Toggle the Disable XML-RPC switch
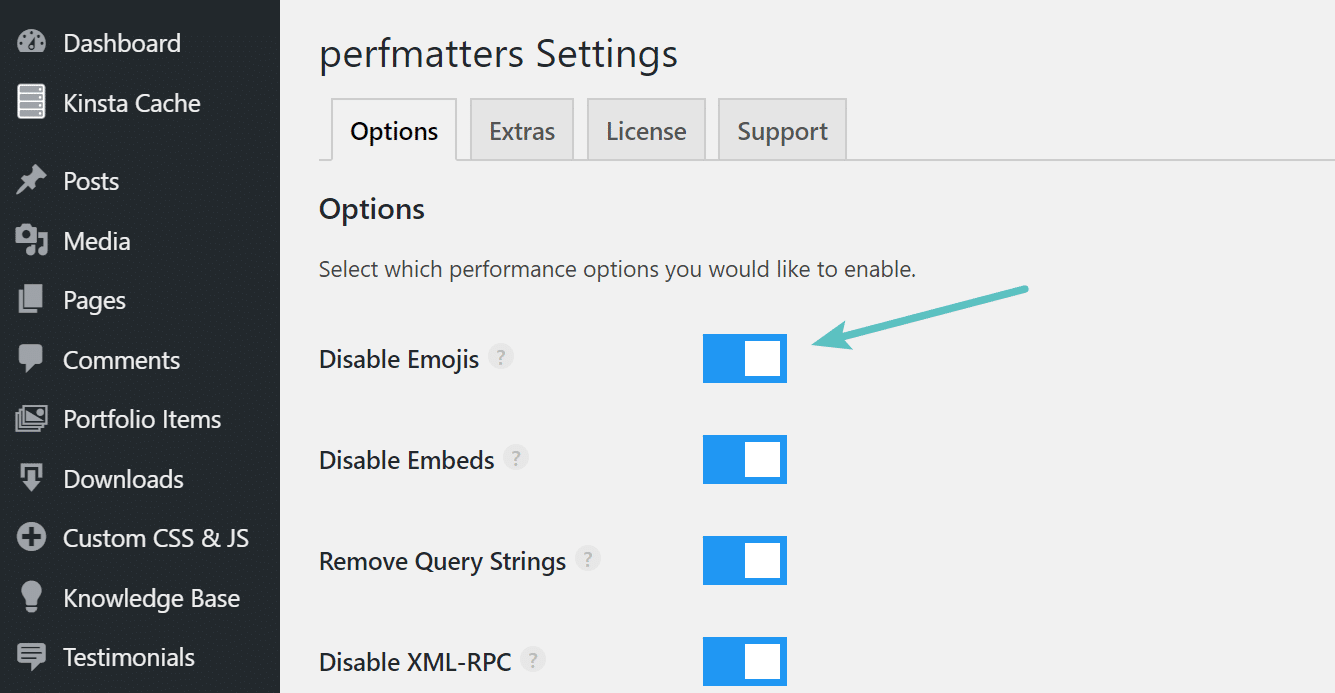 [745, 661]
